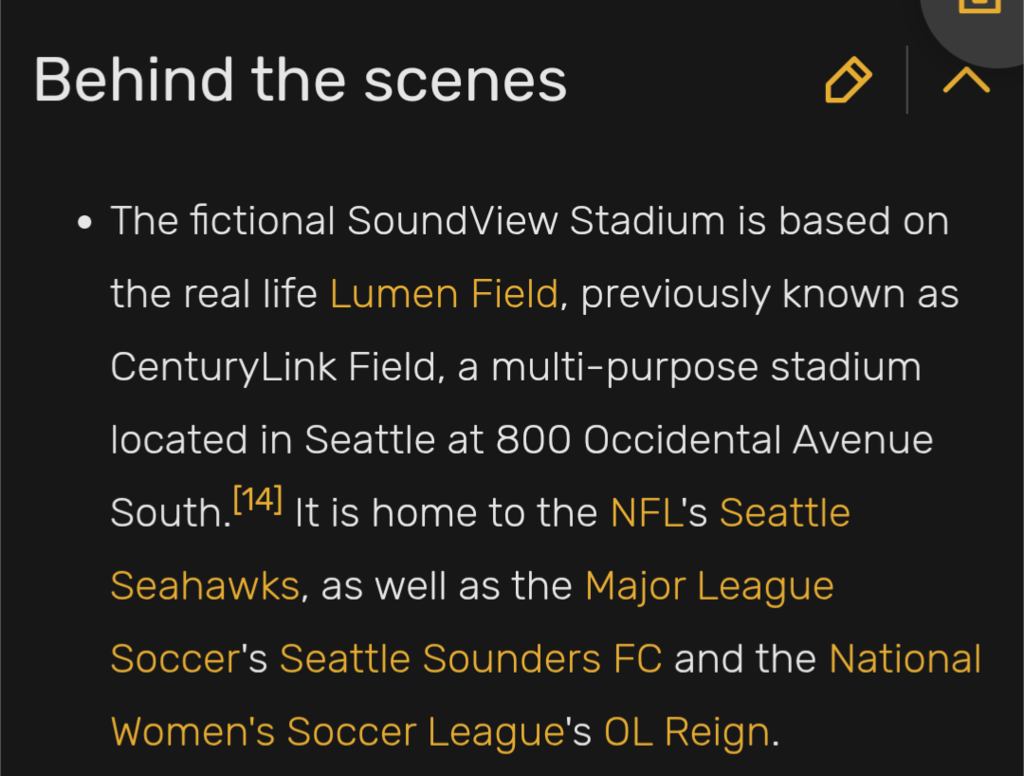Select the National link word

click(905, 658)
